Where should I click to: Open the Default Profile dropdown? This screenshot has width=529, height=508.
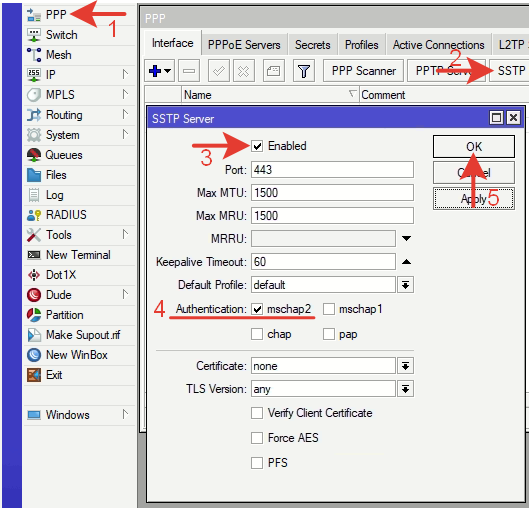pyautogui.click(x=406, y=285)
